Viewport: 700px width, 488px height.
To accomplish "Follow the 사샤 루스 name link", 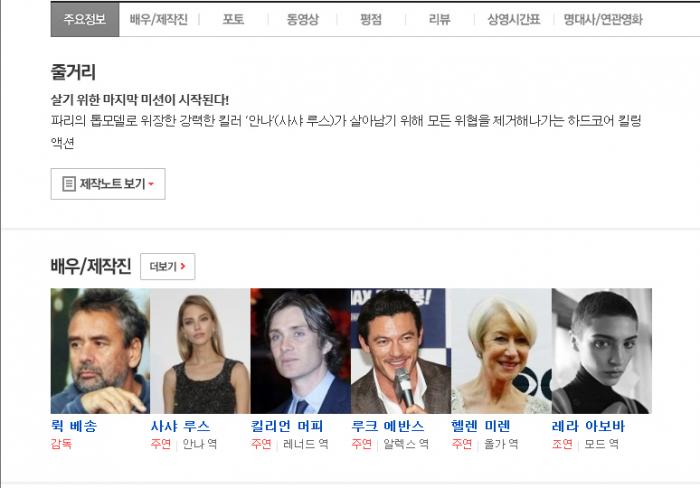I will [x=180, y=426].
